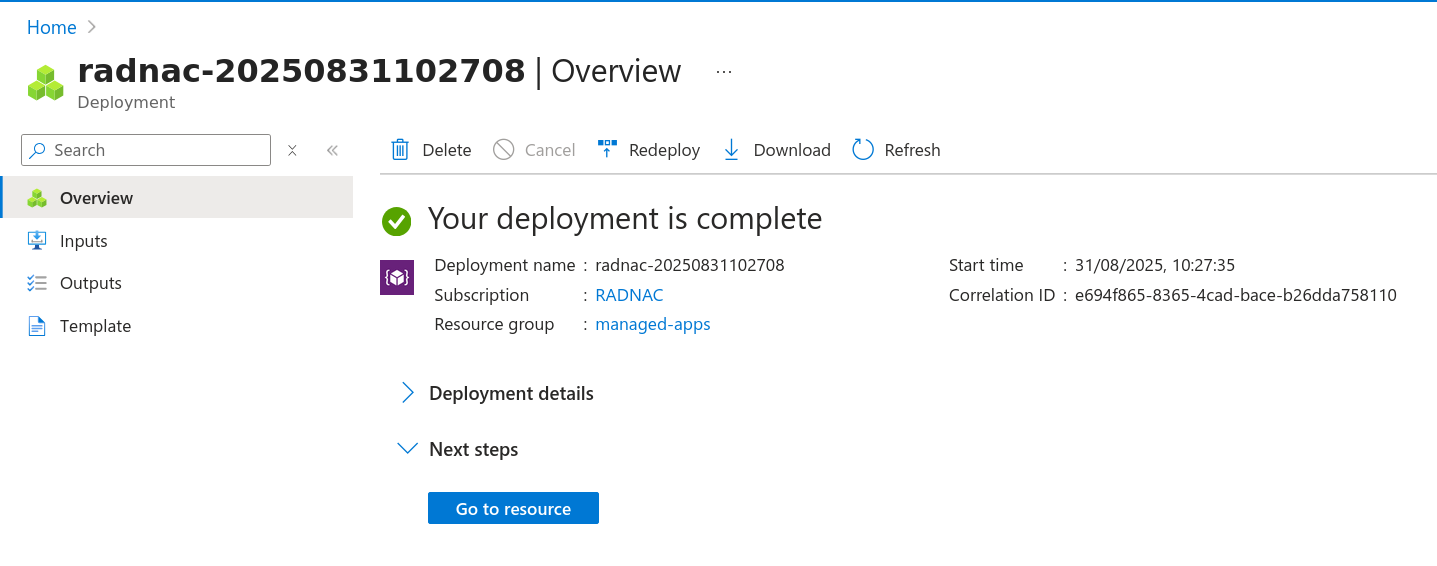Open the managed-apps resource group link
This screenshot has height=566, width=1437.
point(652,324)
